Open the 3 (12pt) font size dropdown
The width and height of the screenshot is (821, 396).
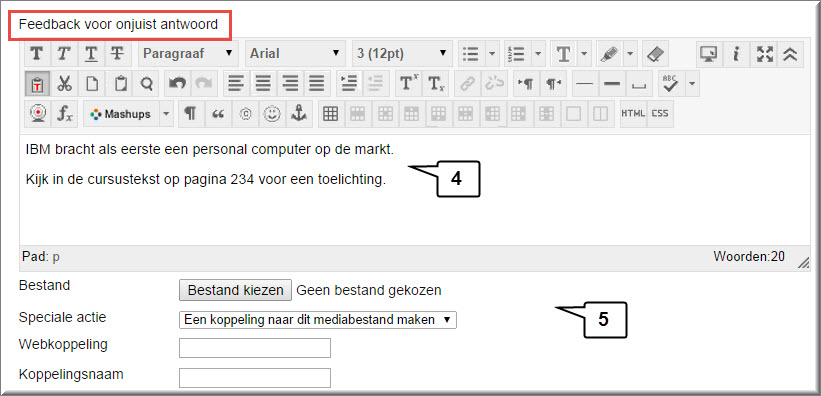click(402, 53)
